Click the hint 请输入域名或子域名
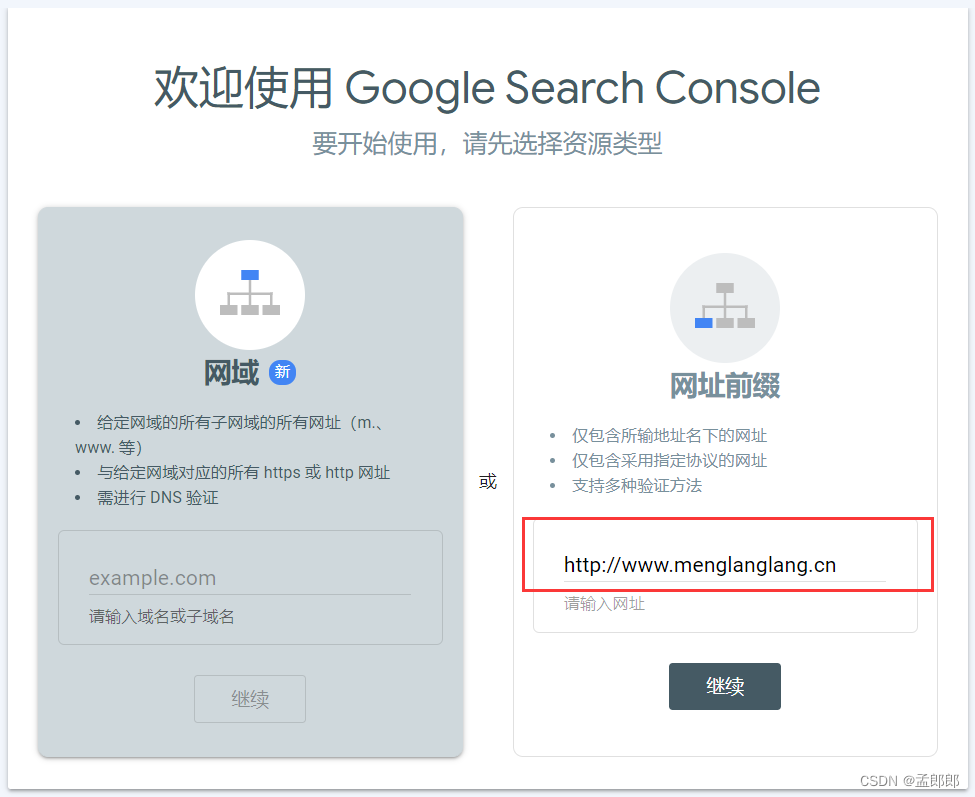Image resolution: width=975 pixels, height=797 pixels. pyautogui.click(x=162, y=616)
